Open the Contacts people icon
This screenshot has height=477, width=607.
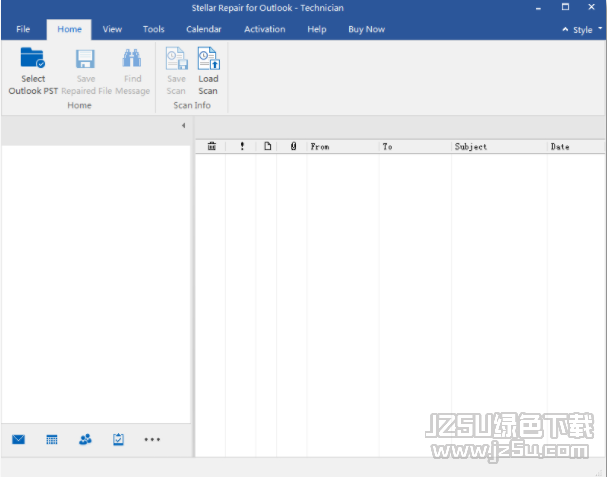coord(85,439)
